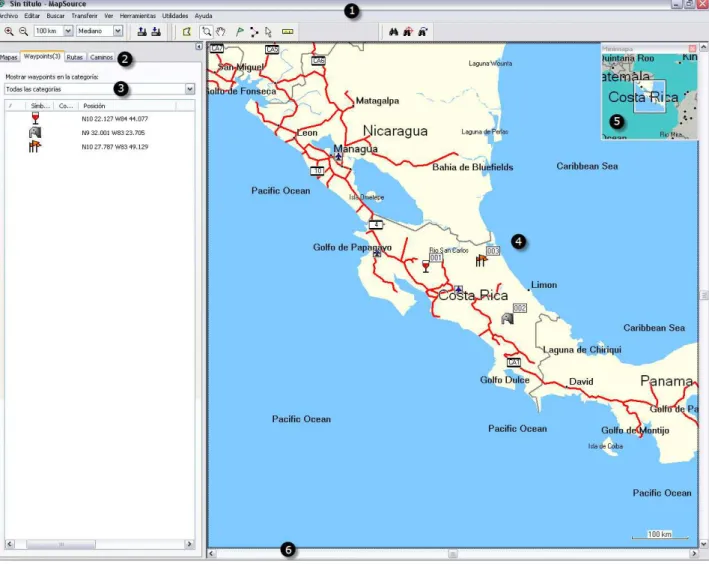Open the Buscar menu
Viewport: 709px width, 564px height.
click(x=55, y=16)
